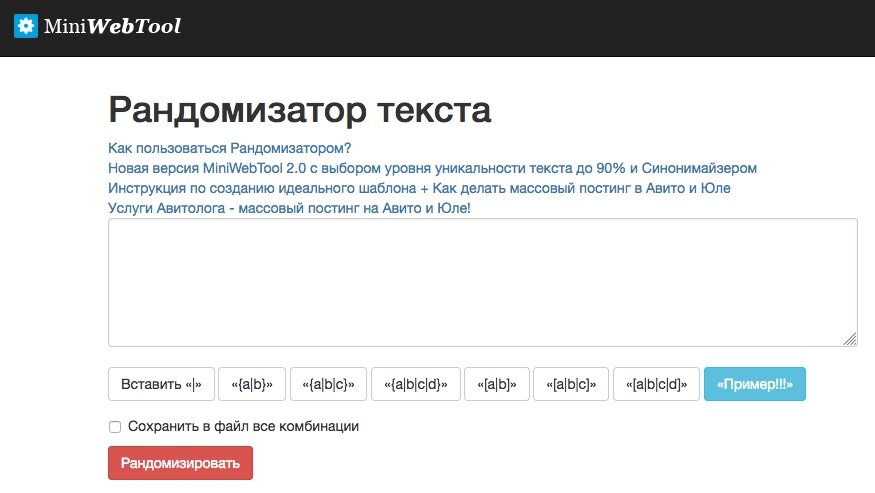The height and width of the screenshot is (493, 875).
Task: Click the textarea resize grip handle
Action: [850, 339]
